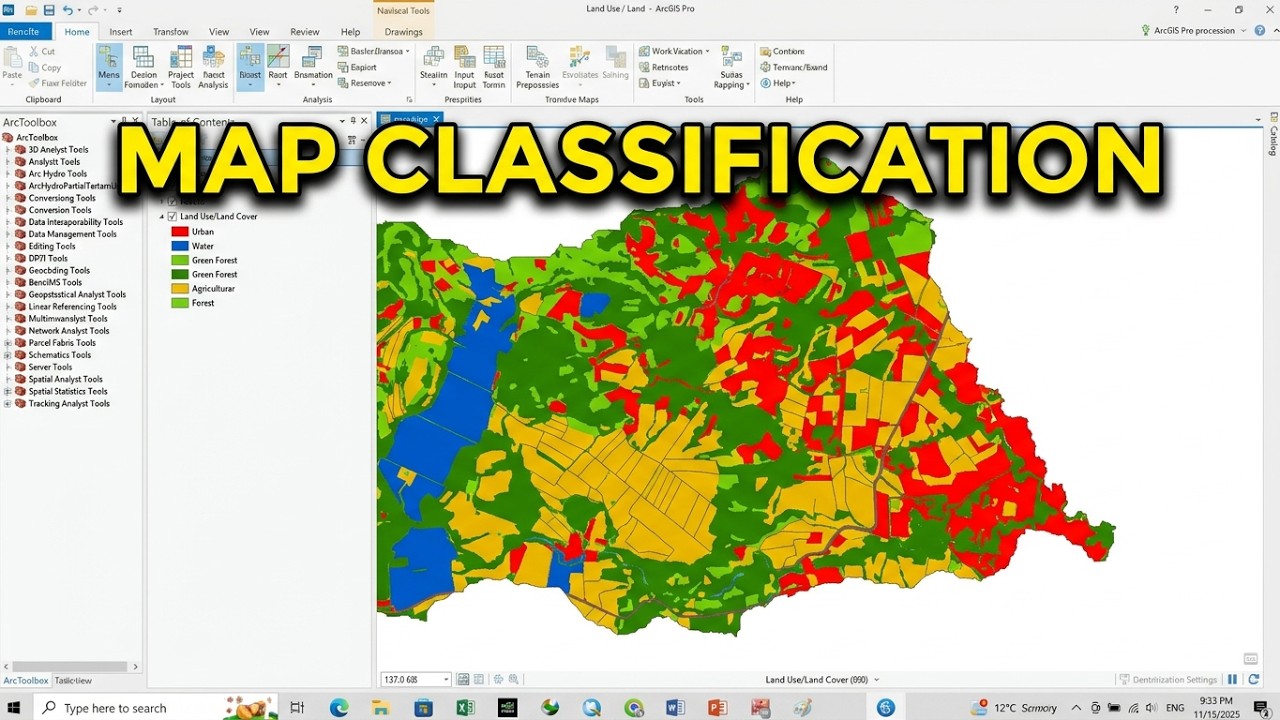Open the Drawings contextual tab

tap(404, 32)
